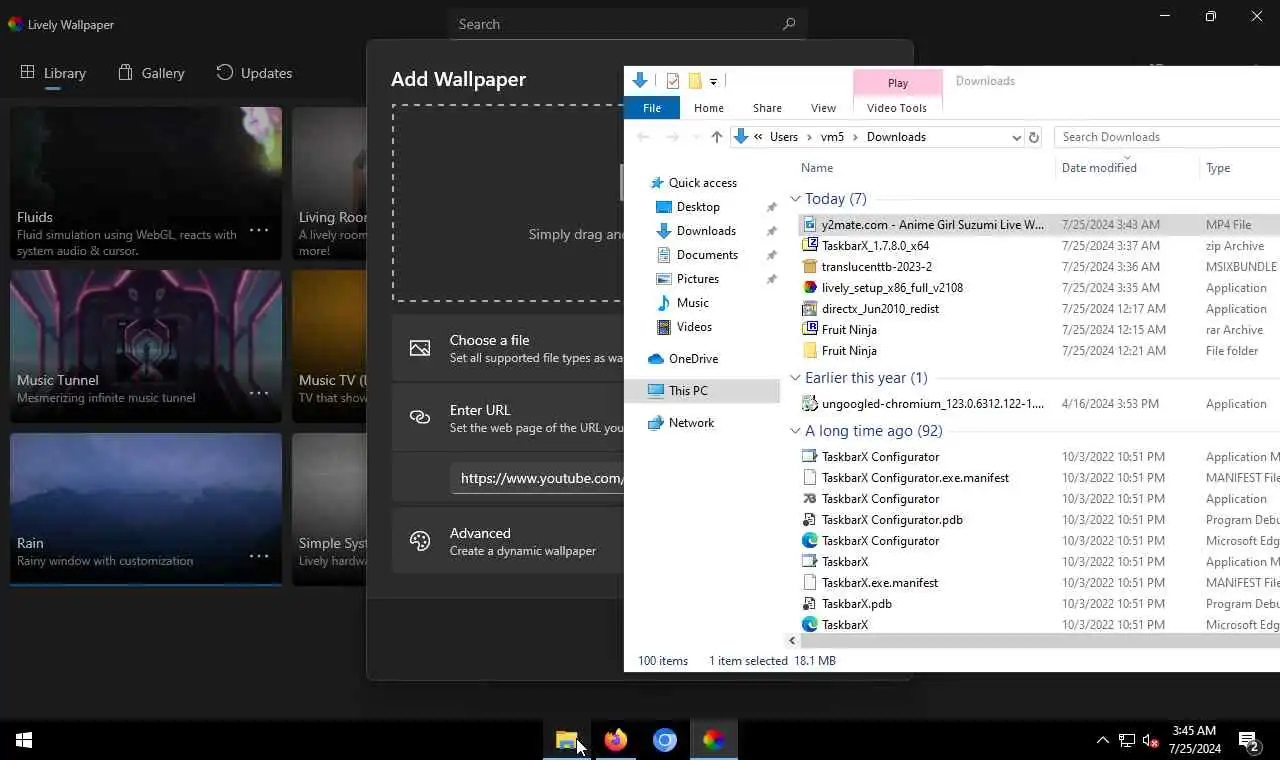Click the Enter URL link icon
1280x760 pixels.
tap(420, 417)
